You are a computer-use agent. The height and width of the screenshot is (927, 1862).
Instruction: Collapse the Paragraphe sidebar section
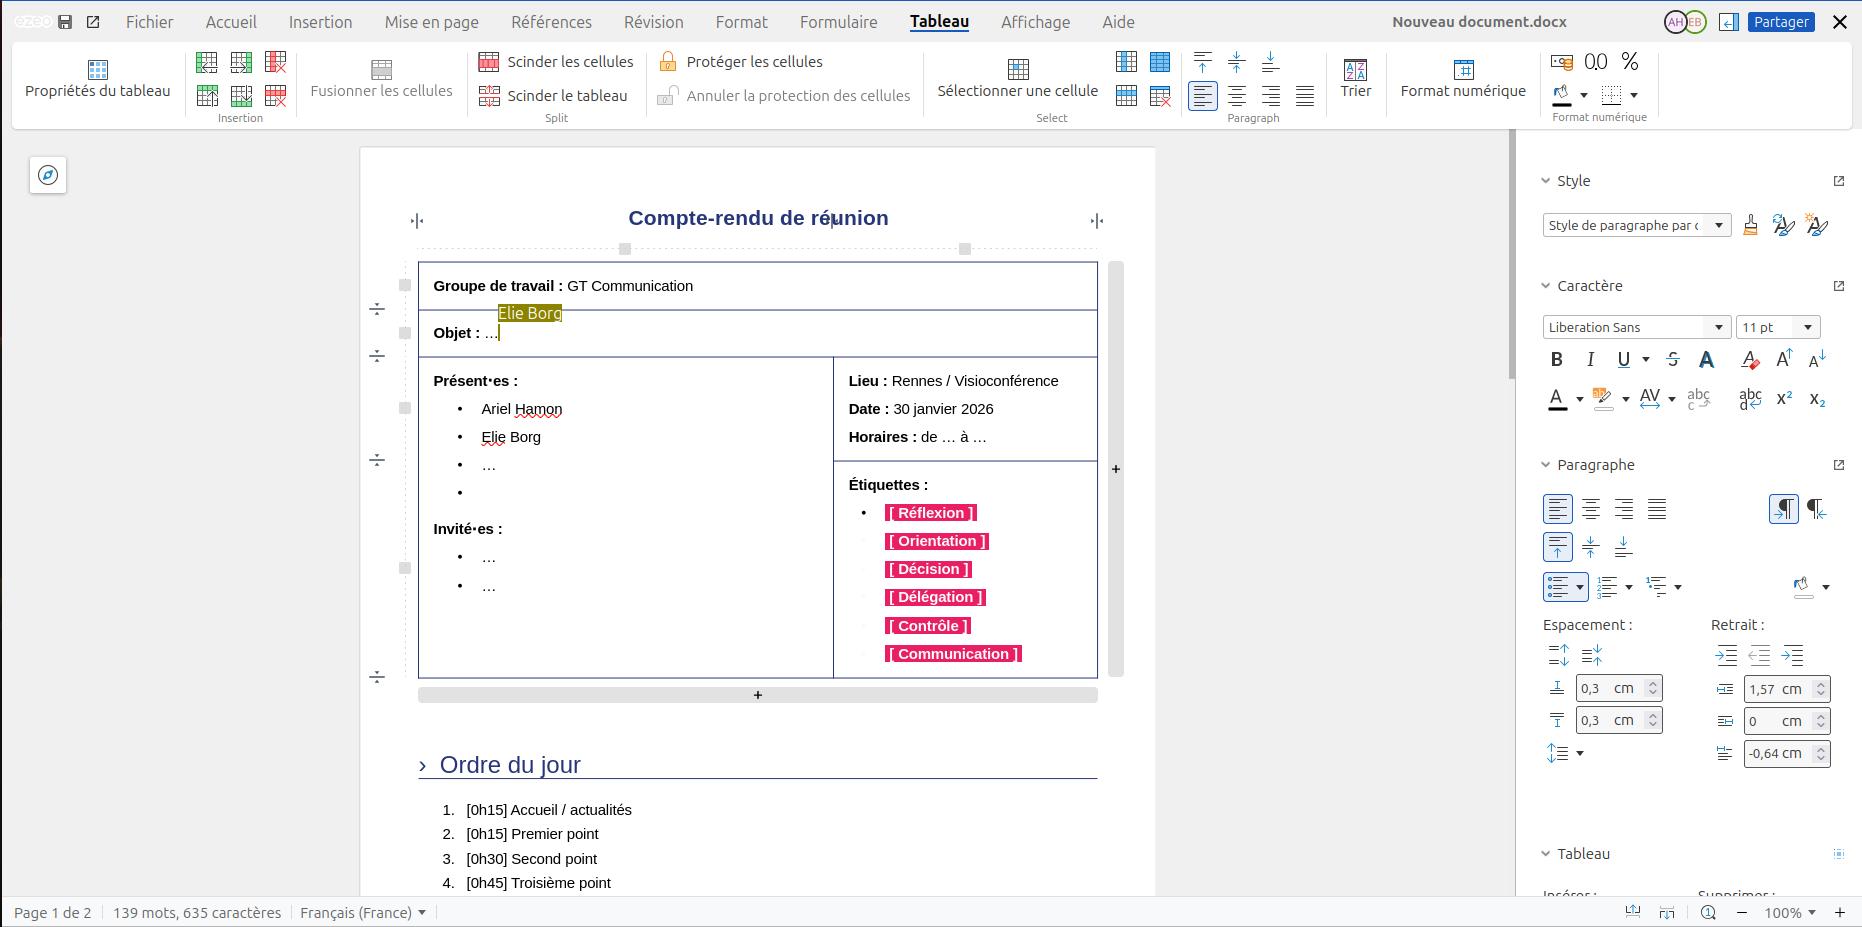(1545, 465)
